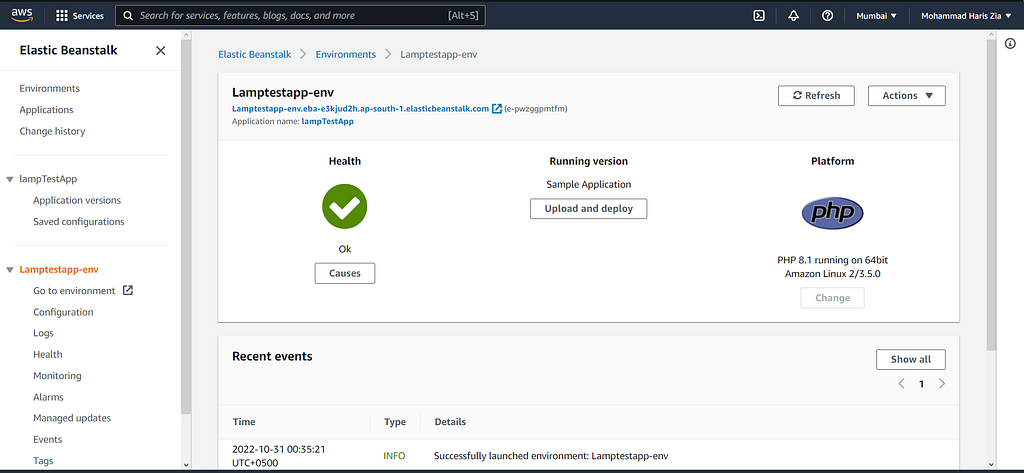
Task: Open the lampTestApp application name link
Action: point(328,122)
